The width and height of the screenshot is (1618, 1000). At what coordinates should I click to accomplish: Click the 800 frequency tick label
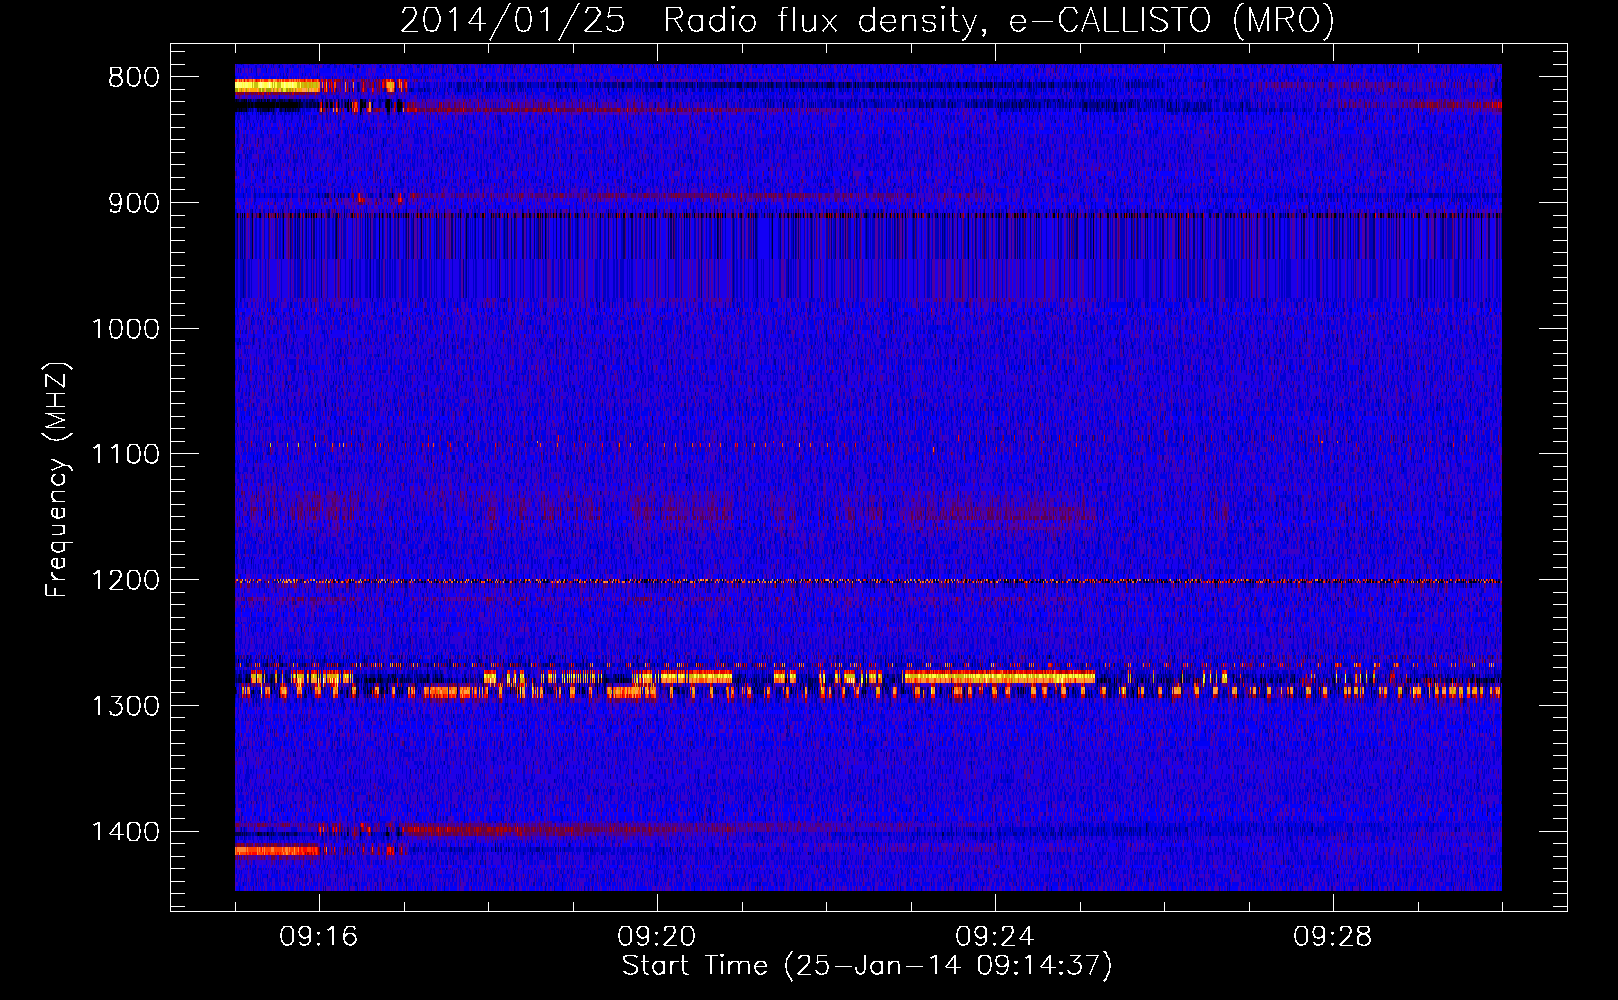tap(134, 78)
